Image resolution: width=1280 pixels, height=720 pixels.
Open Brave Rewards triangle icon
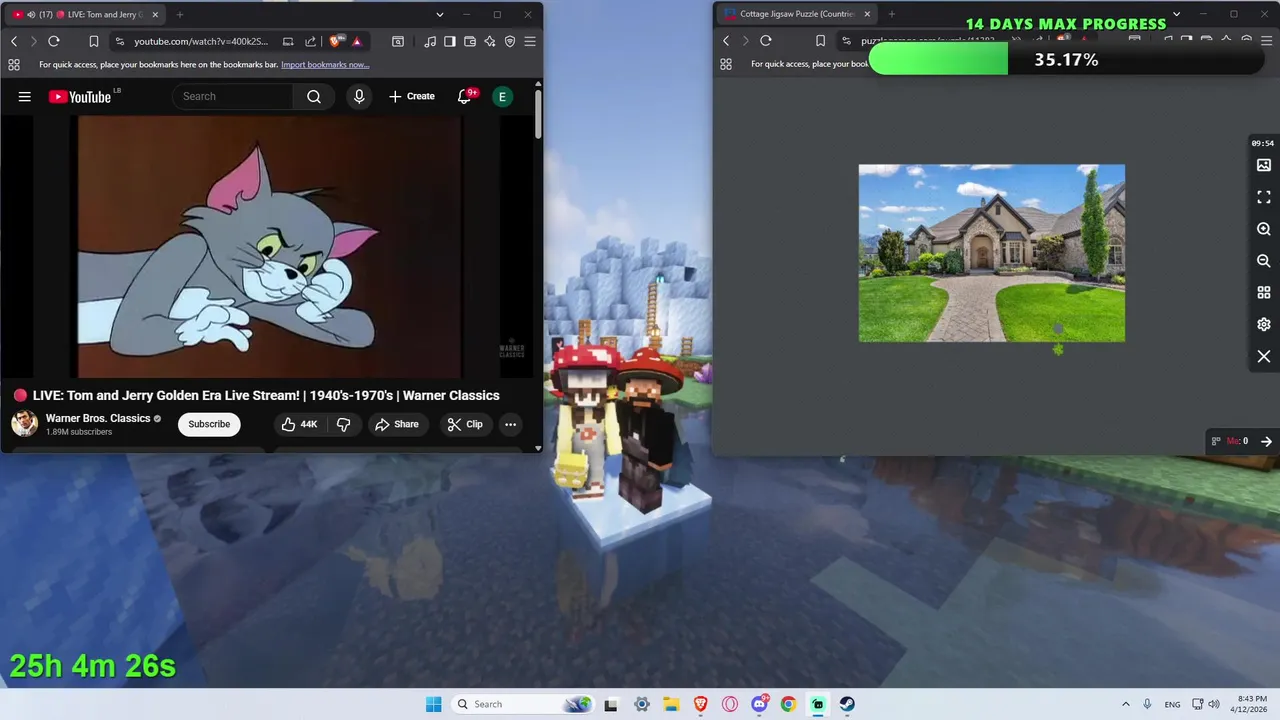click(x=357, y=41)
